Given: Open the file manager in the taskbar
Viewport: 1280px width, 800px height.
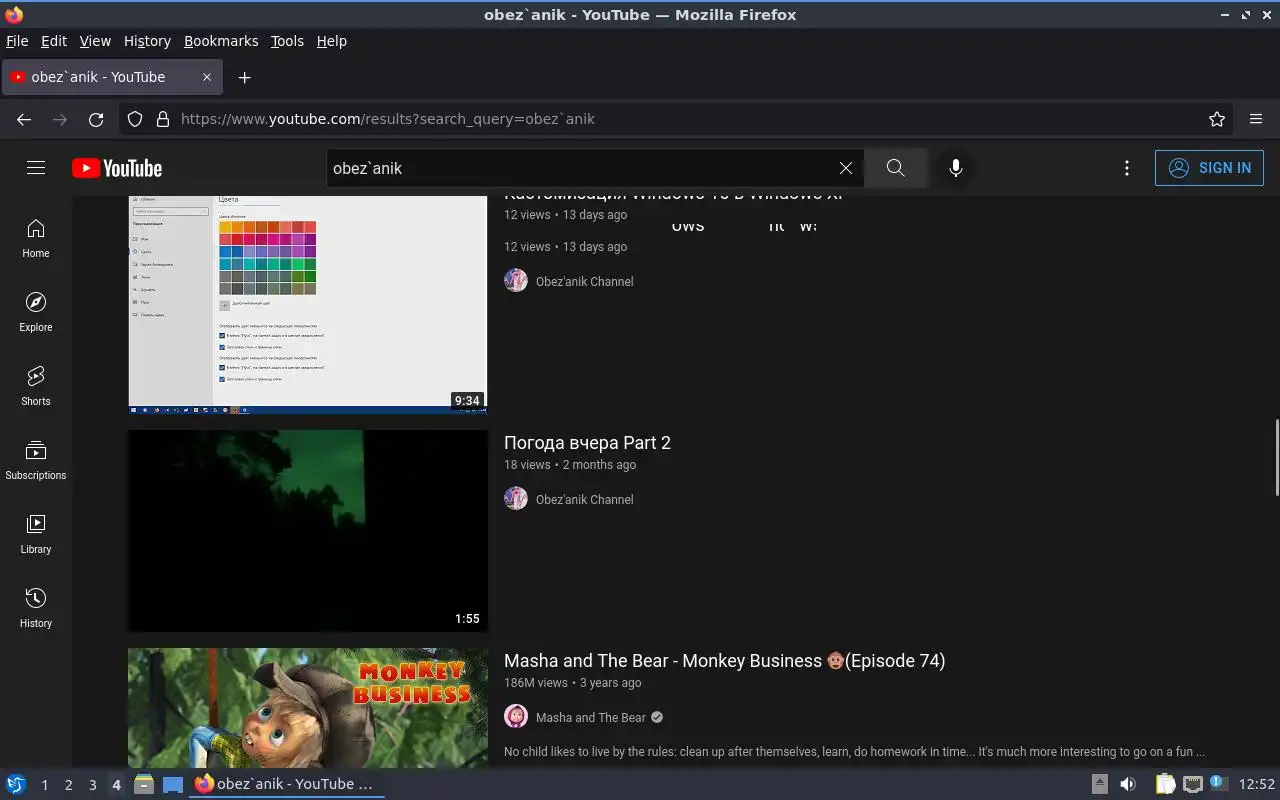Looking at the screenshot, I should [144, 784].
